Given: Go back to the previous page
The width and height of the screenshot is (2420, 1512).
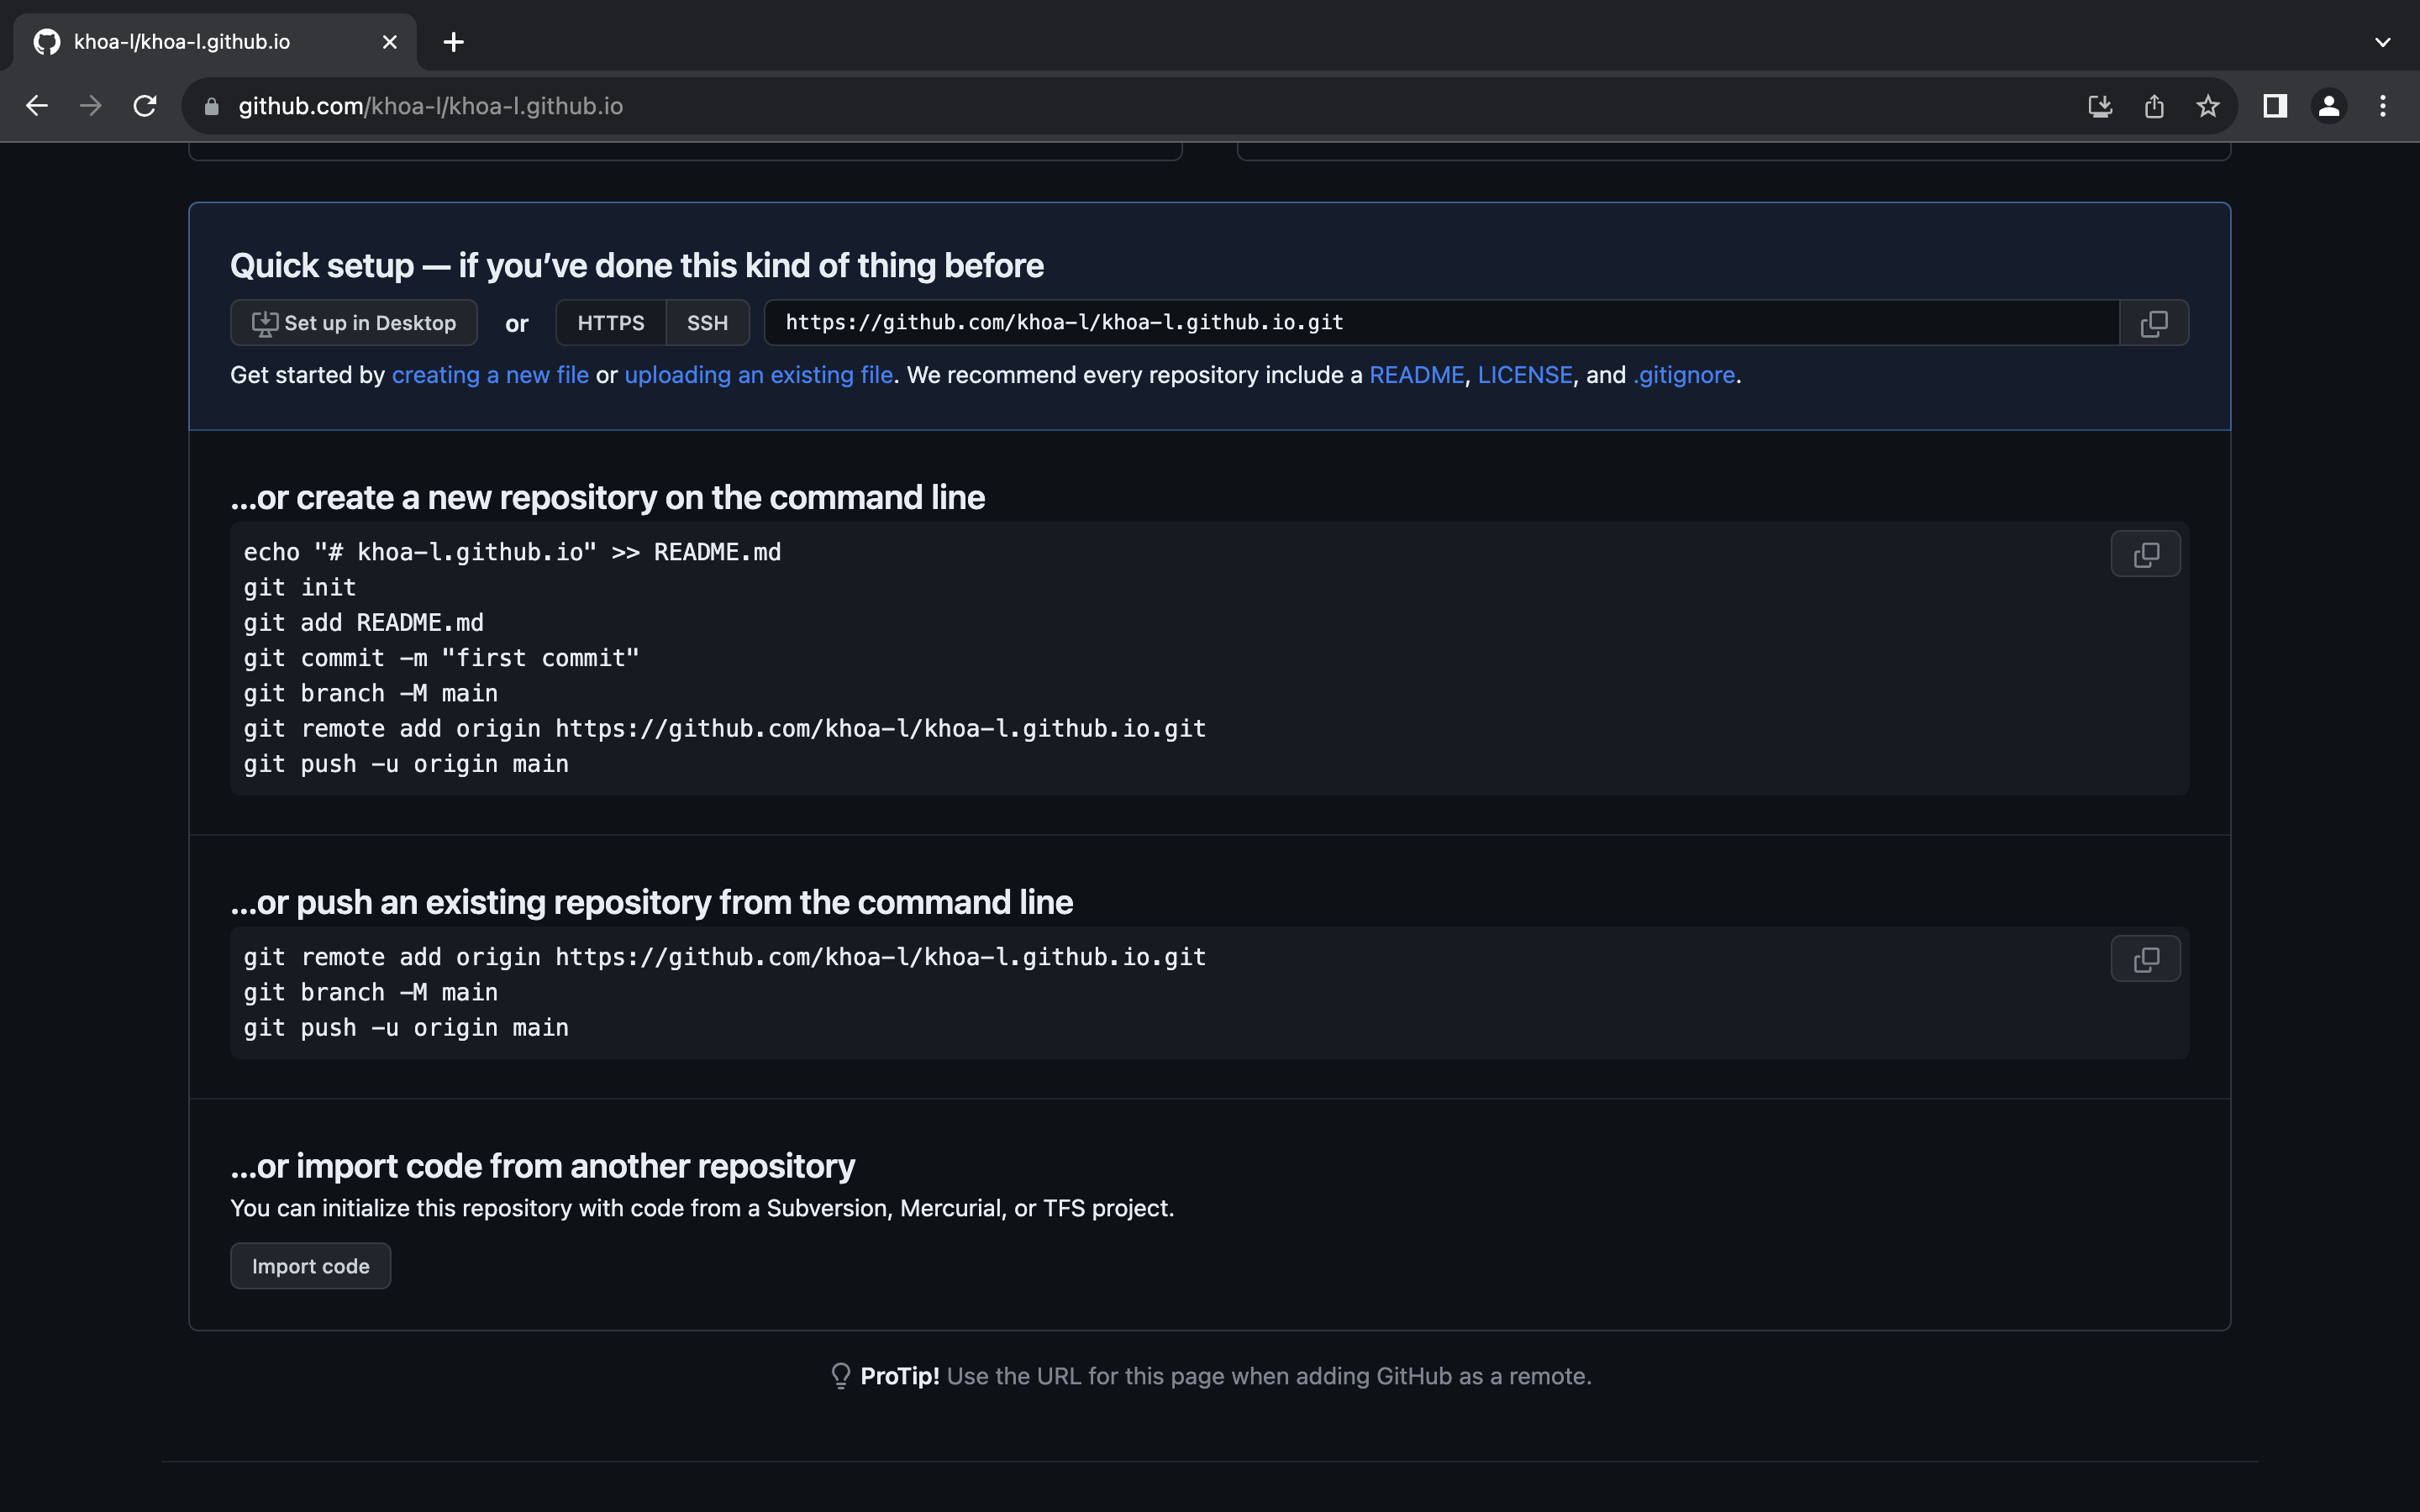Looking at the screenshot, I should tap(37, 106).
